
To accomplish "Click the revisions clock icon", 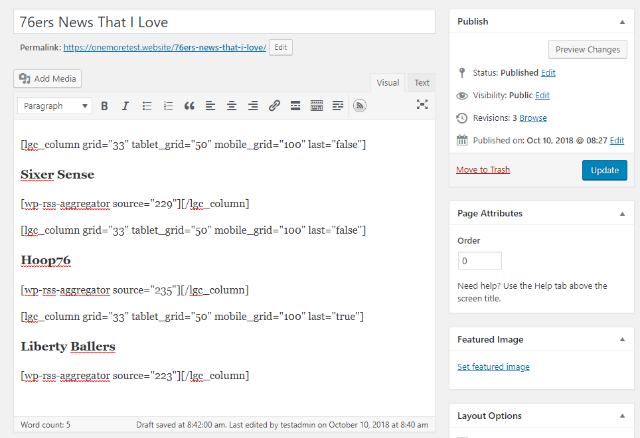I will click(462, 118).
